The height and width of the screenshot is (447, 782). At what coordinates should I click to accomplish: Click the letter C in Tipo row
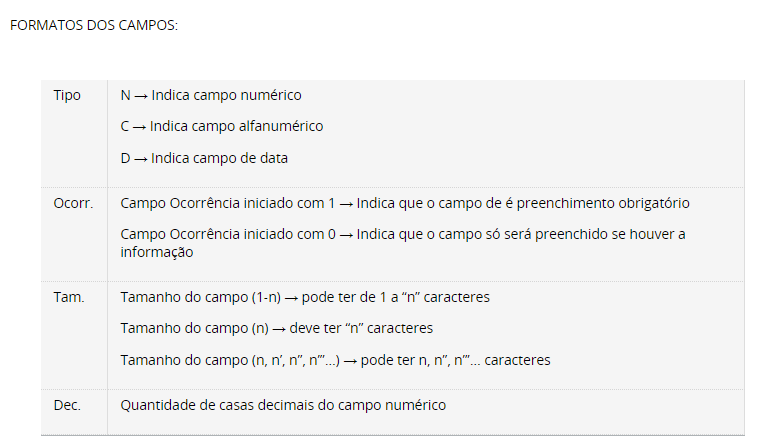tap(125, 127)
